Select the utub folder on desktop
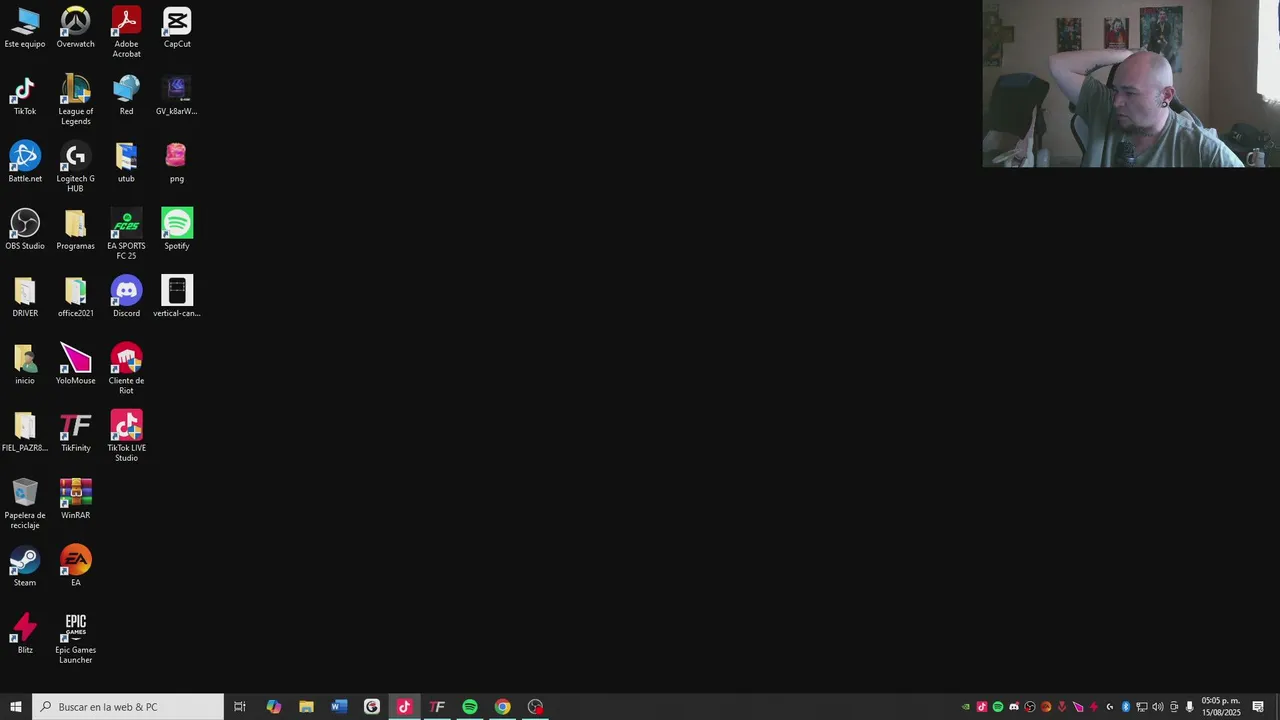Viewport: 1280px width, 720px height. coord(126,163)
